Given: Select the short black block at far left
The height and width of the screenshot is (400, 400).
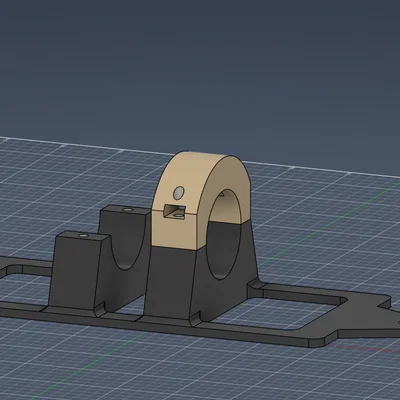Looking at the screenshot, I should [x=78, y=271].
